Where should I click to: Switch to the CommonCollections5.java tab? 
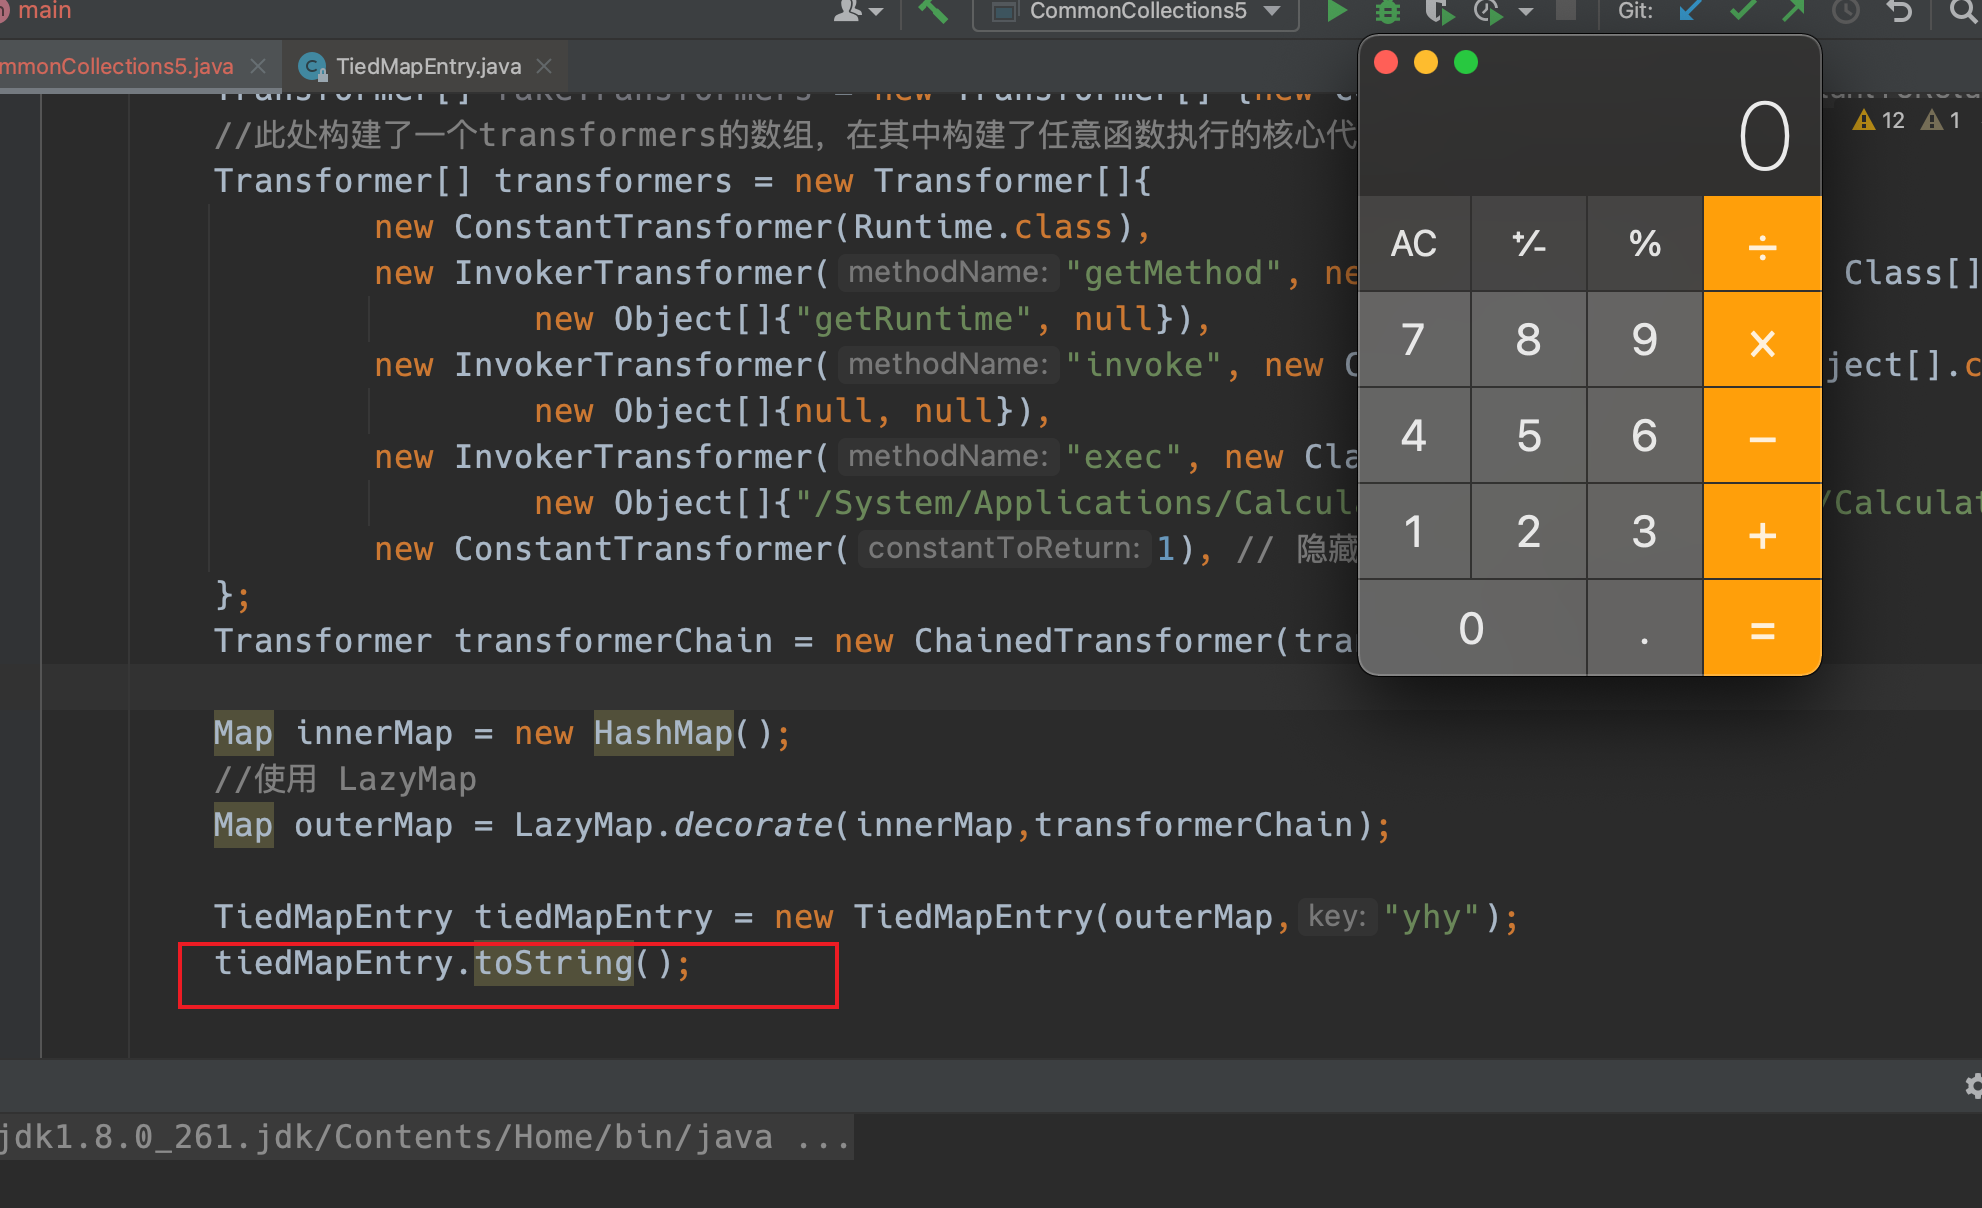116,66
